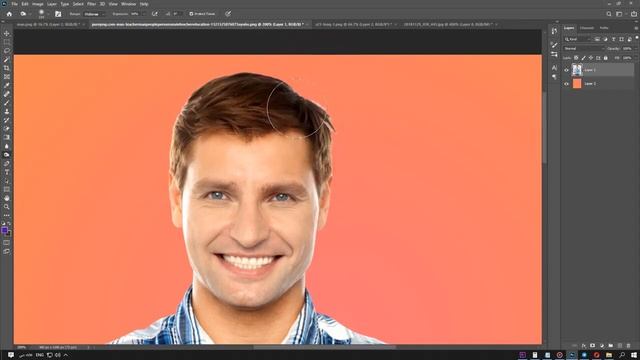Image resolution: width=640 pixels, height=360 pixels.
Task: Select the Zoom tool
Action: pyautogui.click(x=7, y=207)
